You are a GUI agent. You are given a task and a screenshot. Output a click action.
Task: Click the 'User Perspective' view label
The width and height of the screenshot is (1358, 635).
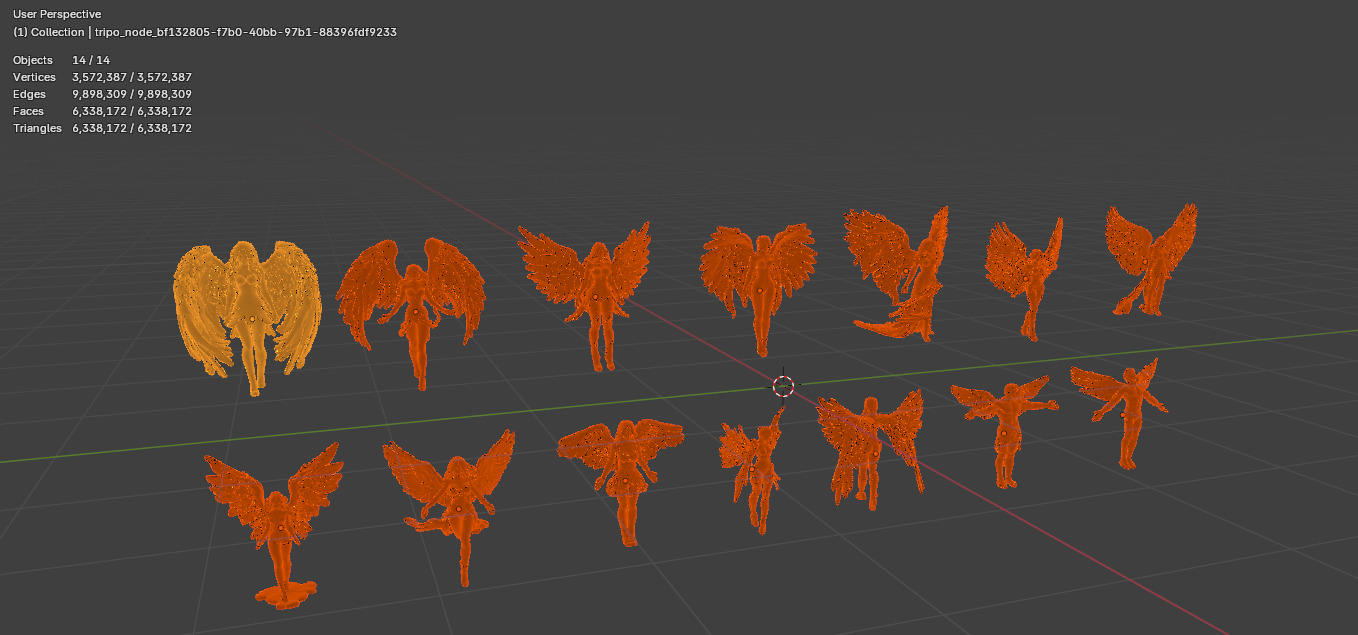56,14
